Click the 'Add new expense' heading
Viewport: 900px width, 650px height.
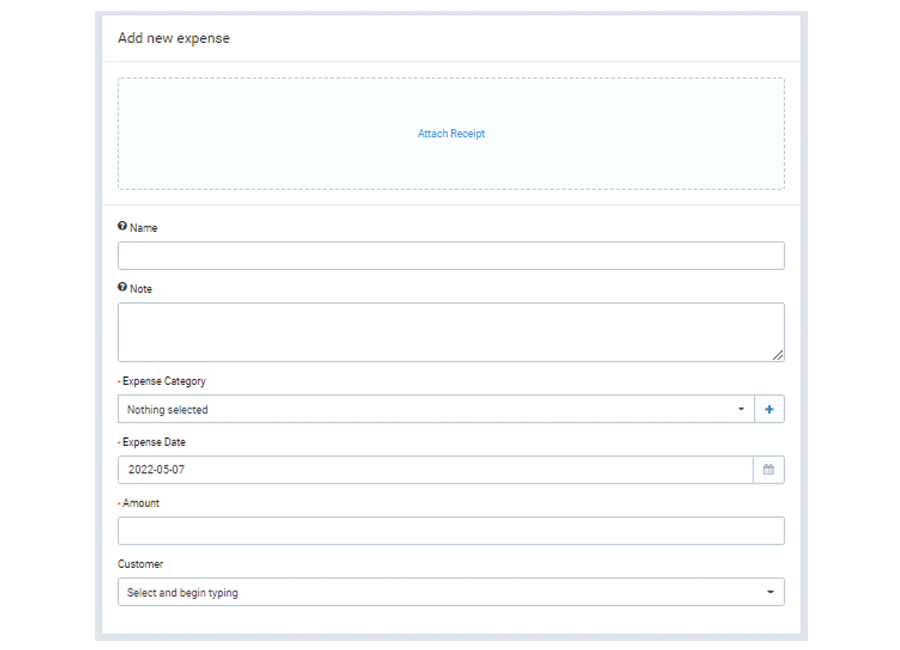pos(174,38)
